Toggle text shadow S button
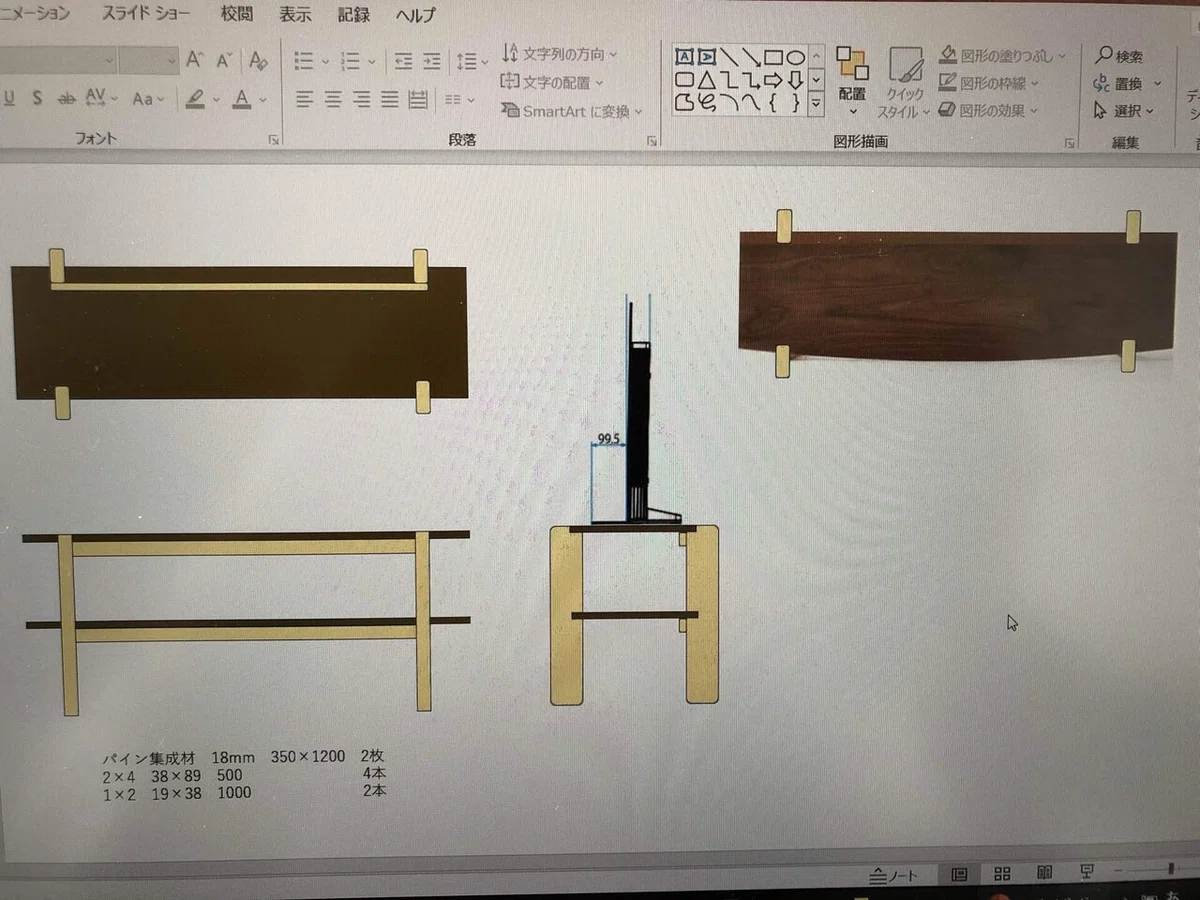Screen dimensions: 1200x900 coord(38,98)
